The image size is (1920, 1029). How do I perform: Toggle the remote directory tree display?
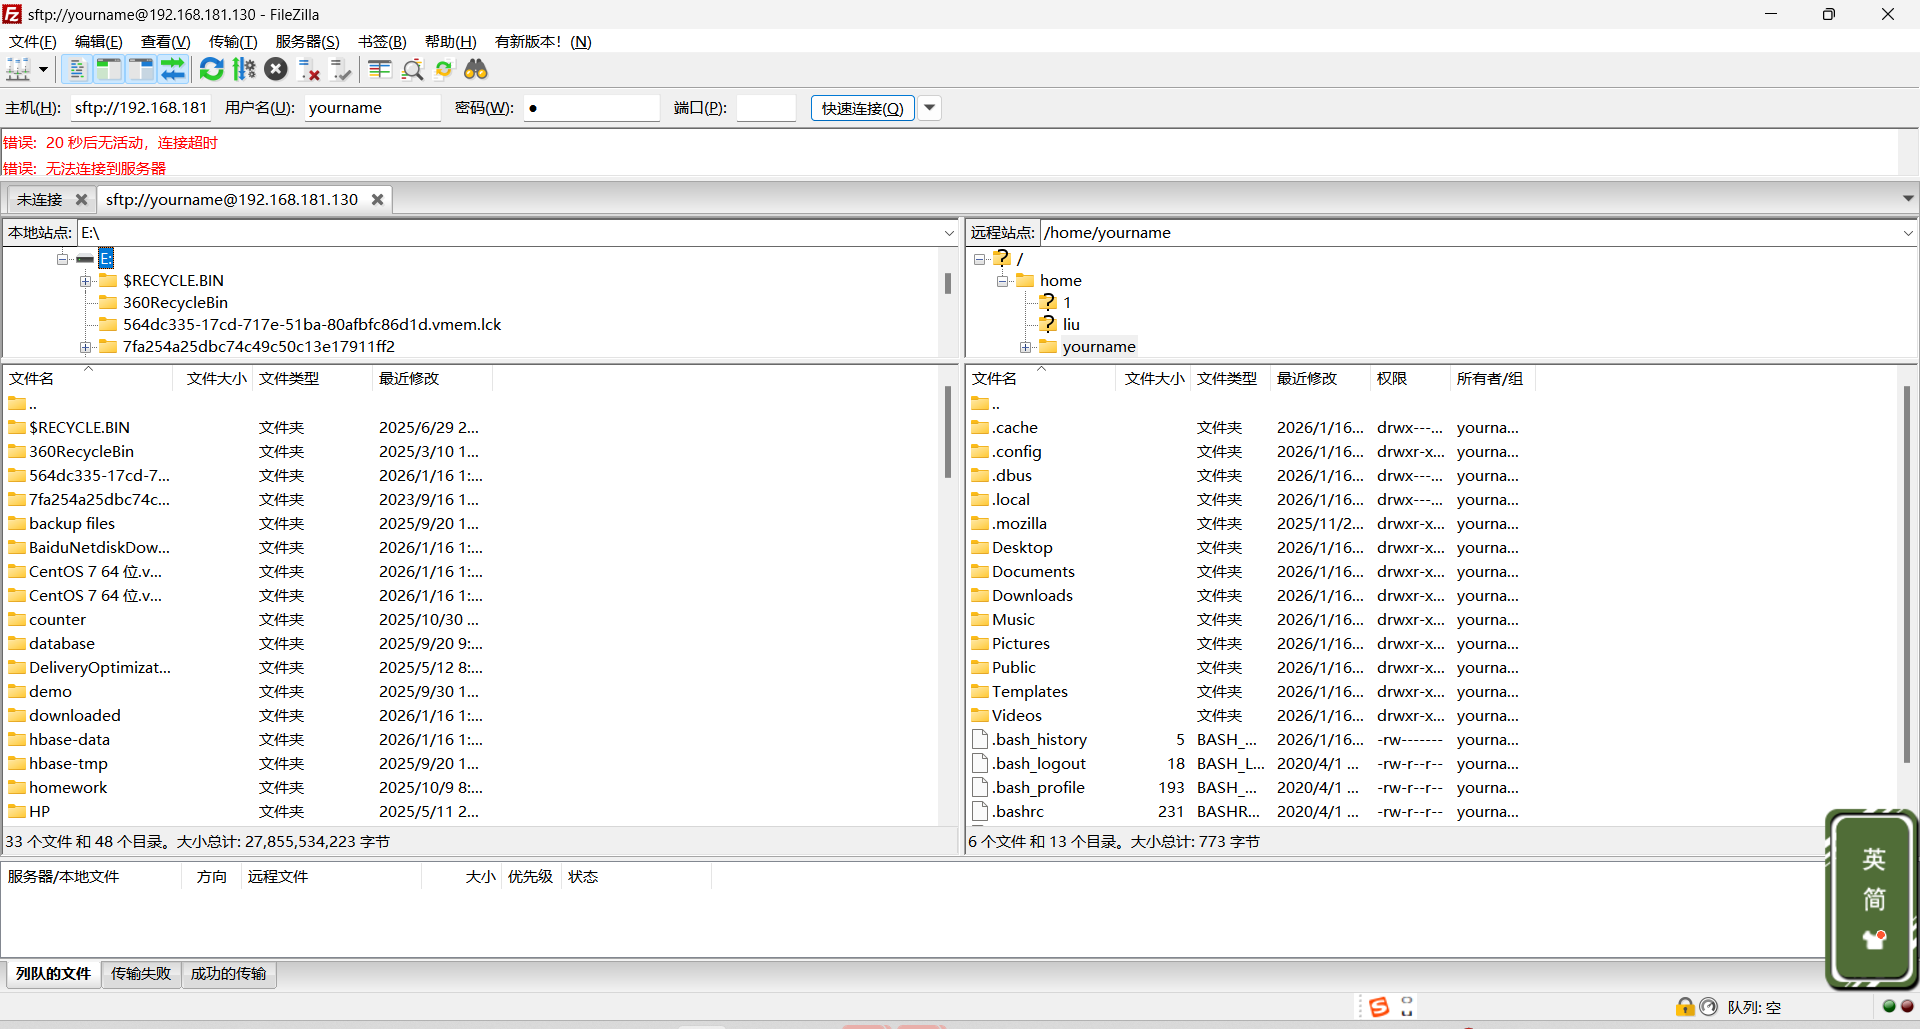pos(141,69)
